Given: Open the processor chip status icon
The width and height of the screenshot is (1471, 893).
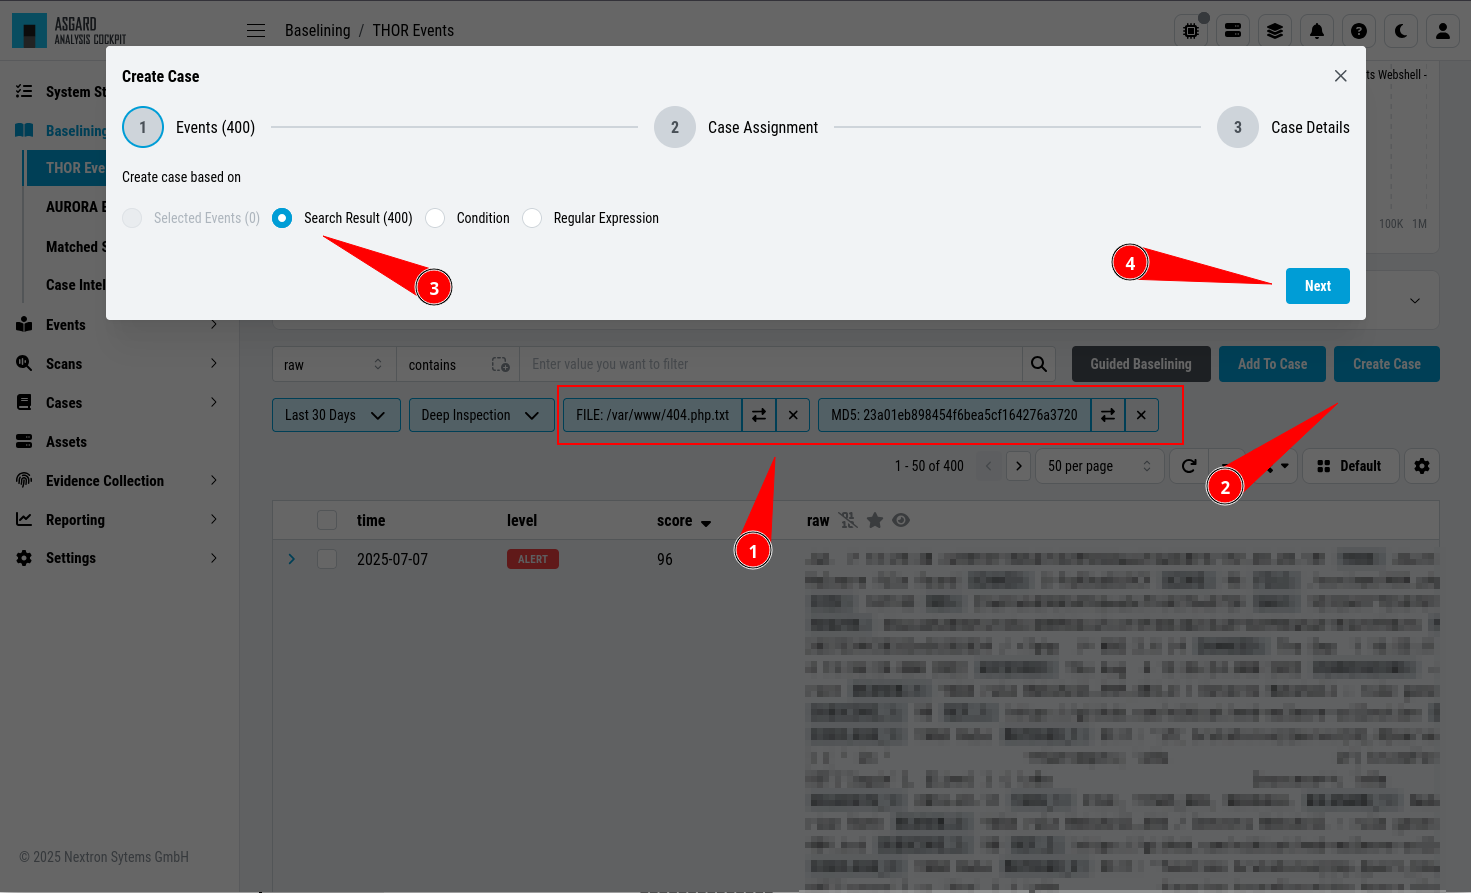Looking at the screenshot, I should click(1191, 31).
